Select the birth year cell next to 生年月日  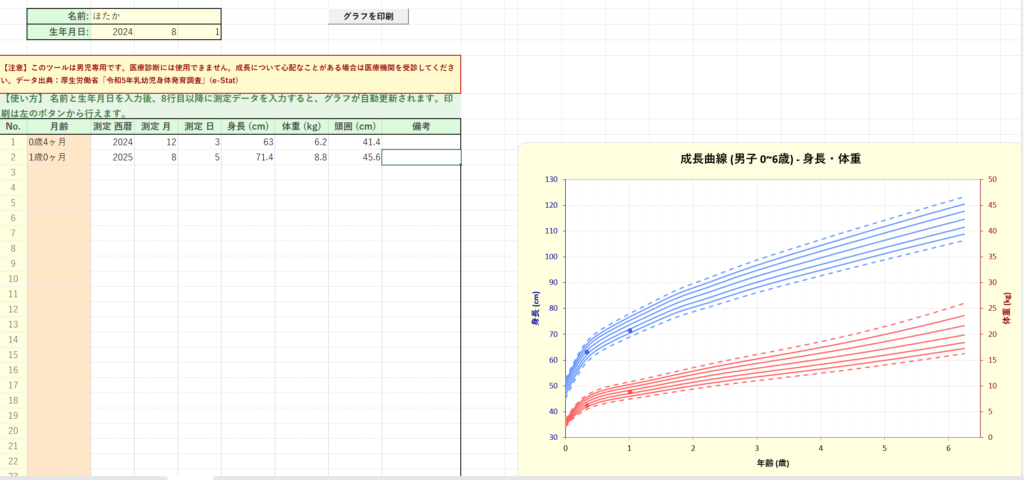(122, 32)
